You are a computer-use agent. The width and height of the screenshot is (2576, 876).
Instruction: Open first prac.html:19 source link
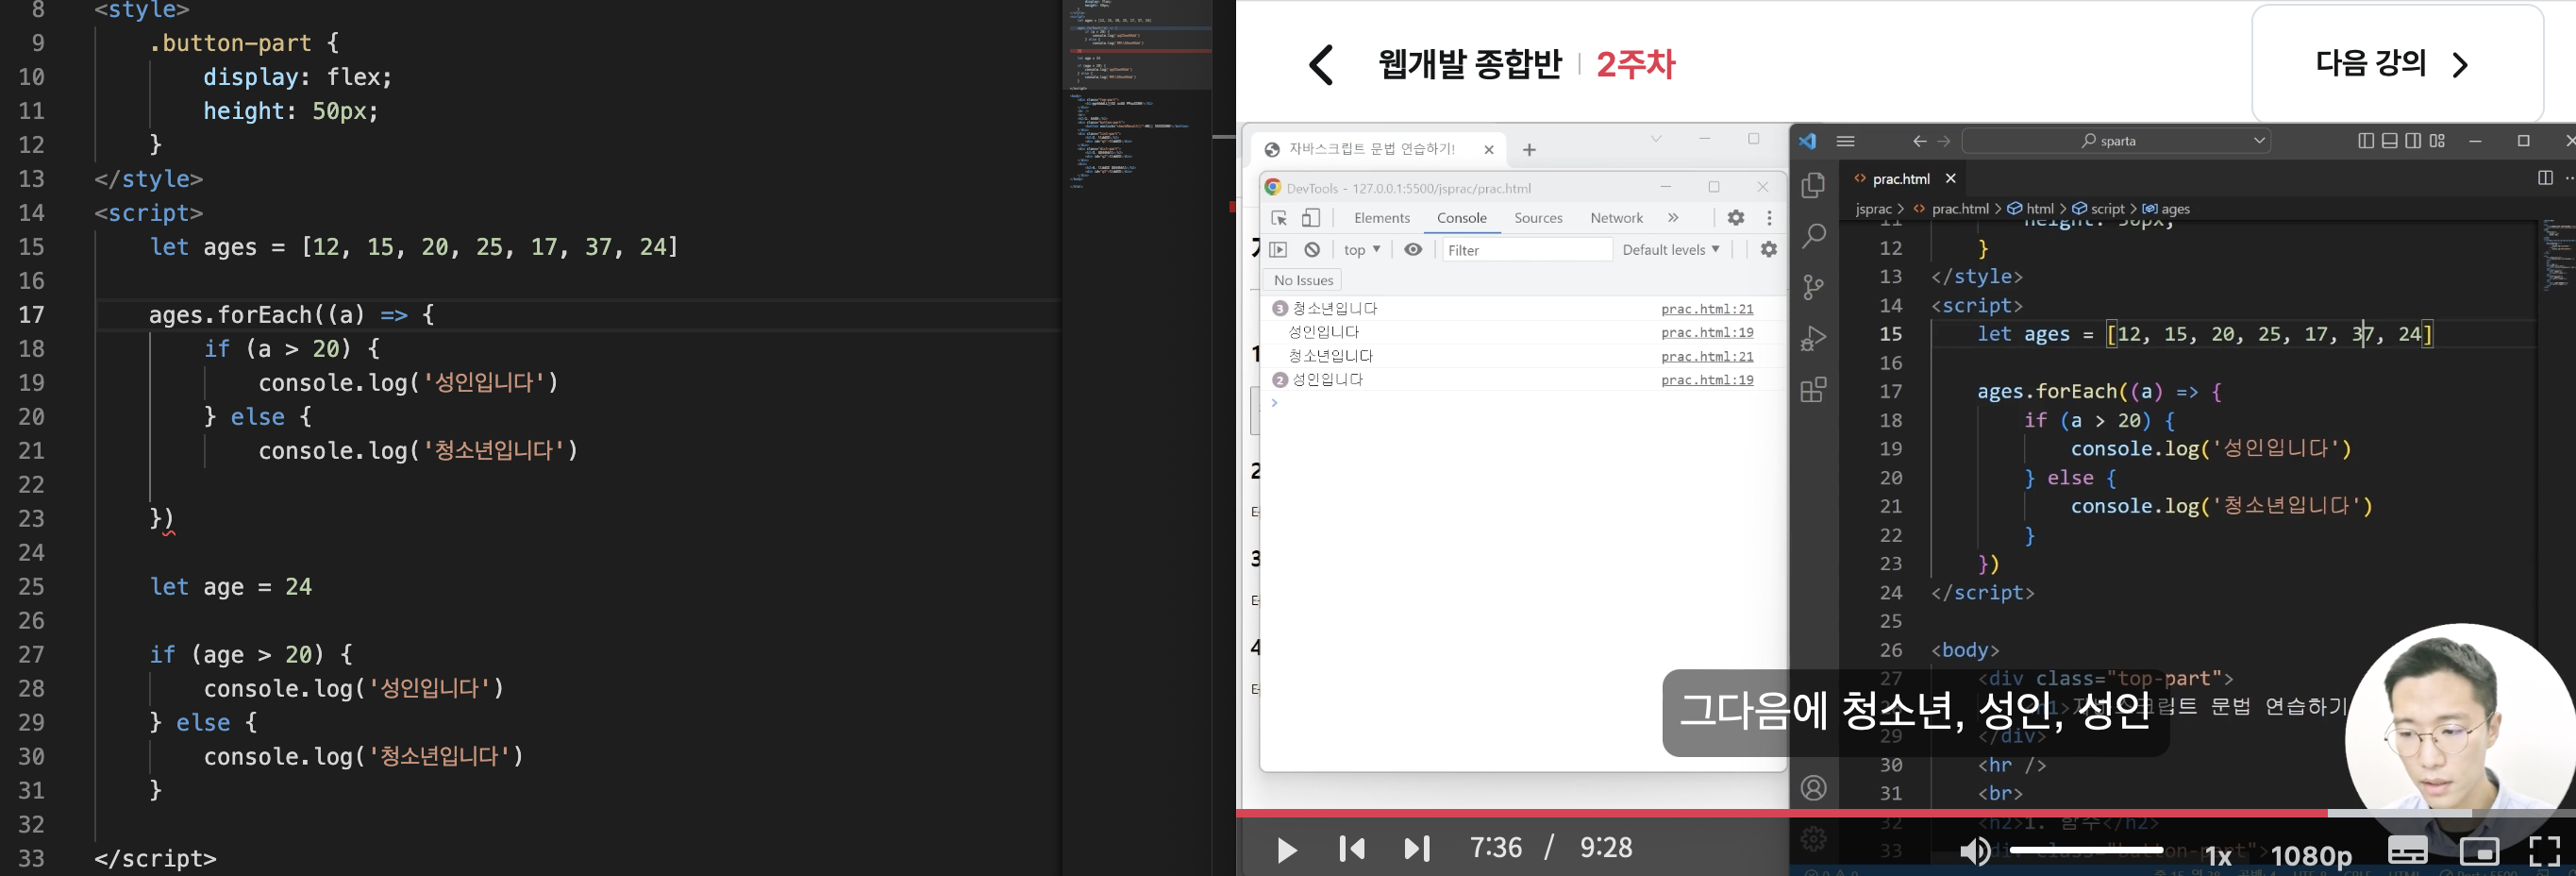[x=1707, y=333]
